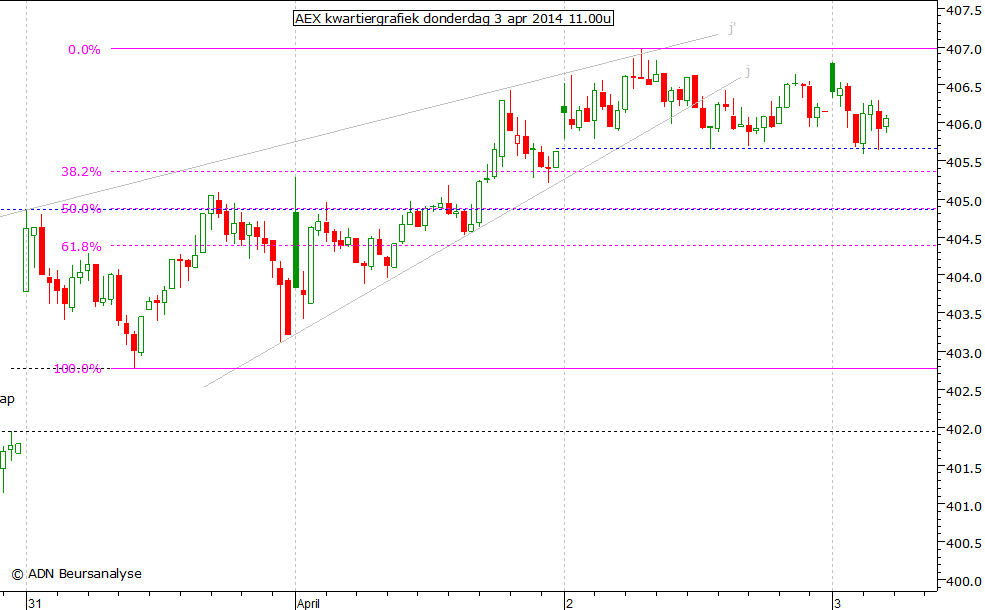985x610 pixels.
Task: Click the 405.5 price axis label
Action: 964,163
